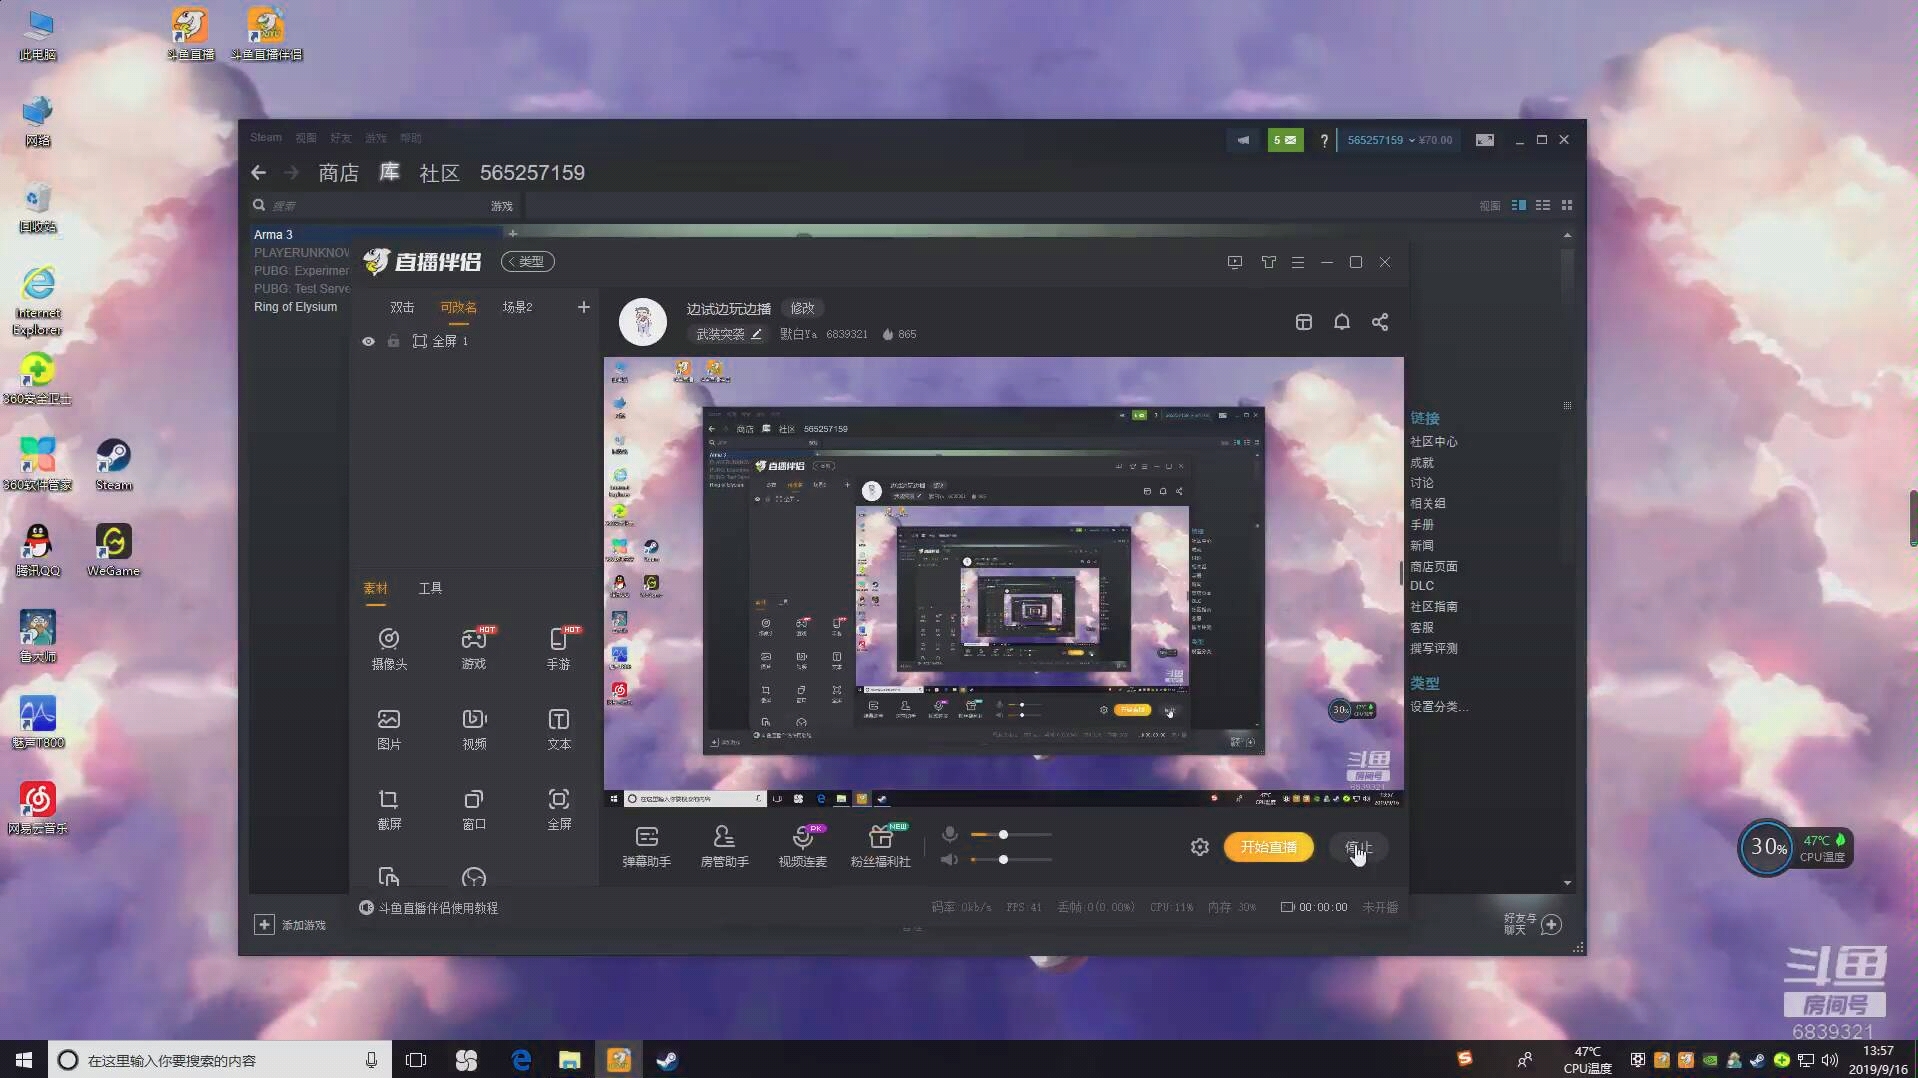This screenshot has width=1918, height=1078.
Task: Add a camera (摄像头) source
Action: click(389, 648)
